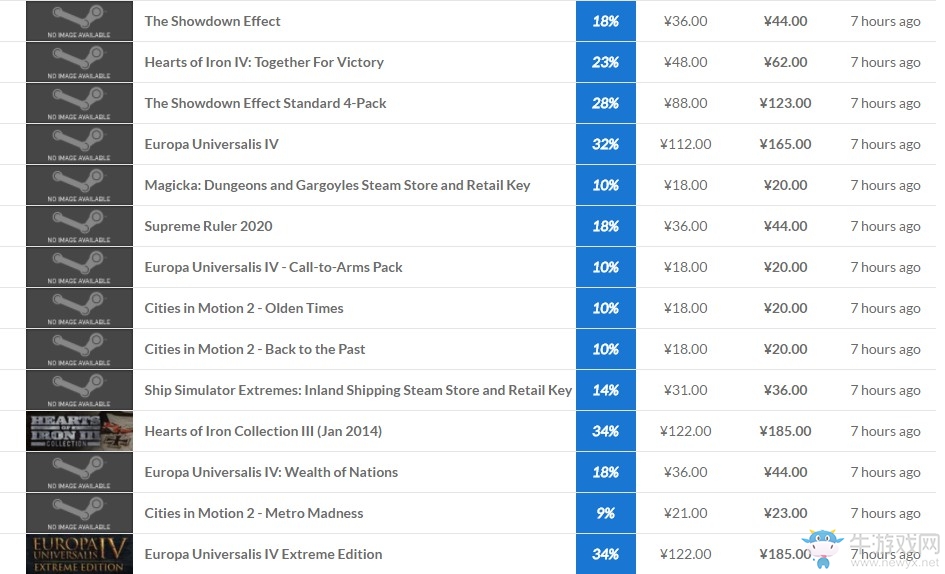Open Europa Universalis IV: Wealth of Nations
This screenshot has width=945, height=574.
[x=271, y=472]
